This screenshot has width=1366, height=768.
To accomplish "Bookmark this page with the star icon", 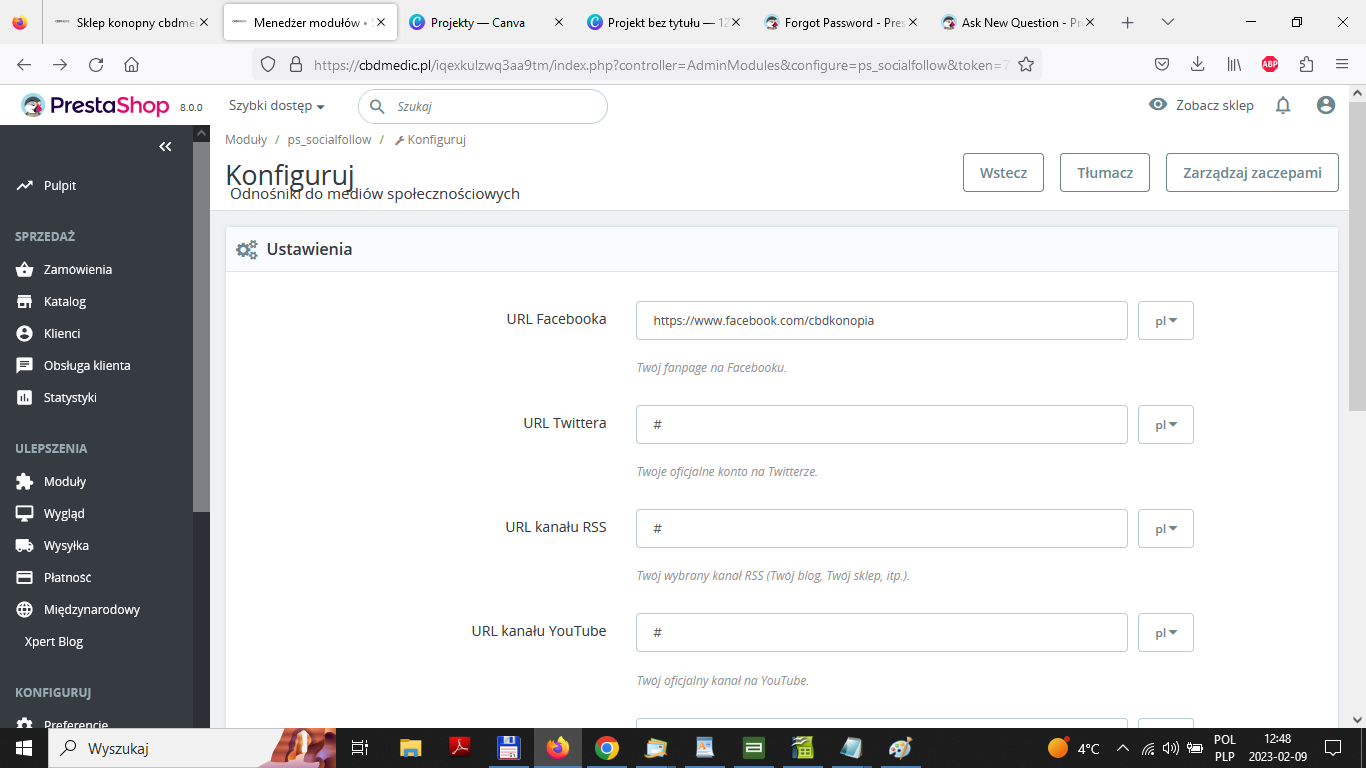I will 1025,64.
